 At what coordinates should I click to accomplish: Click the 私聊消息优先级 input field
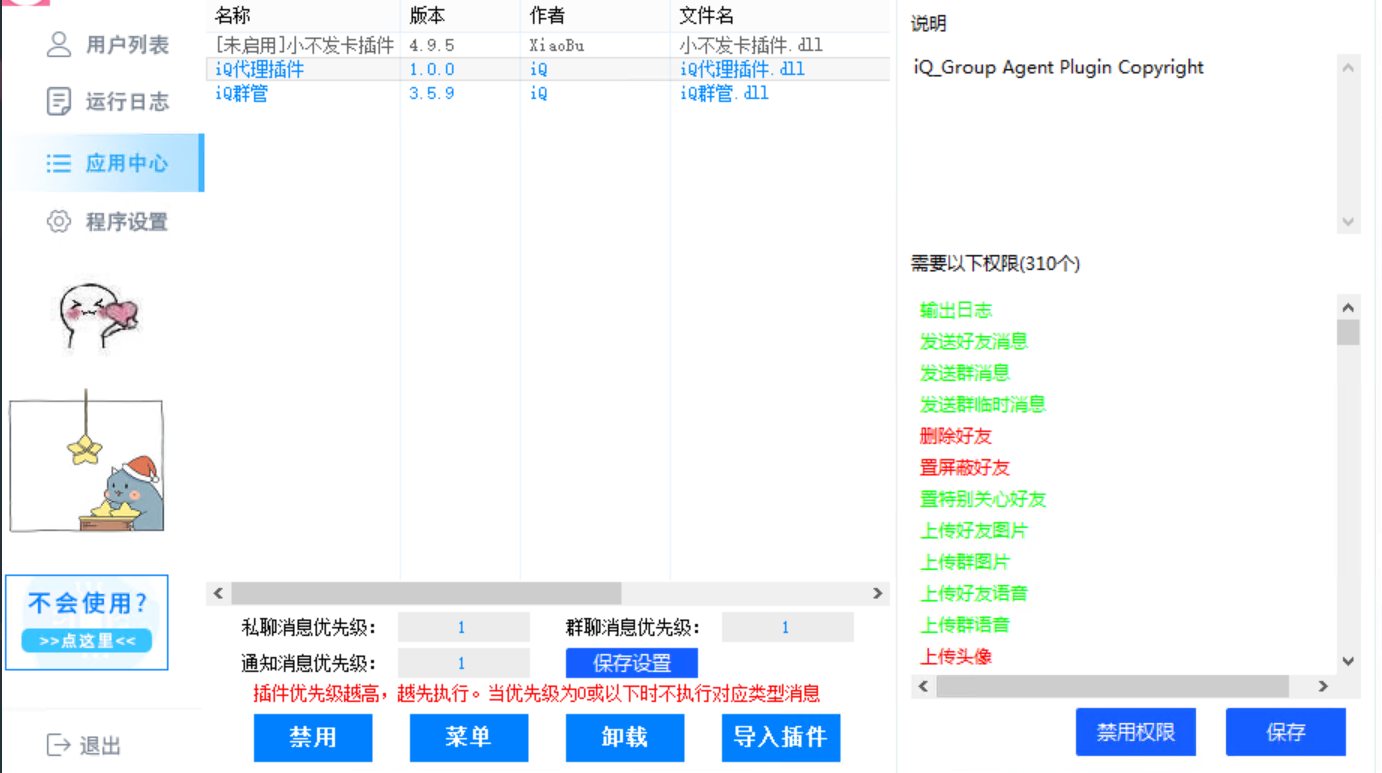(x=464, y=628)
